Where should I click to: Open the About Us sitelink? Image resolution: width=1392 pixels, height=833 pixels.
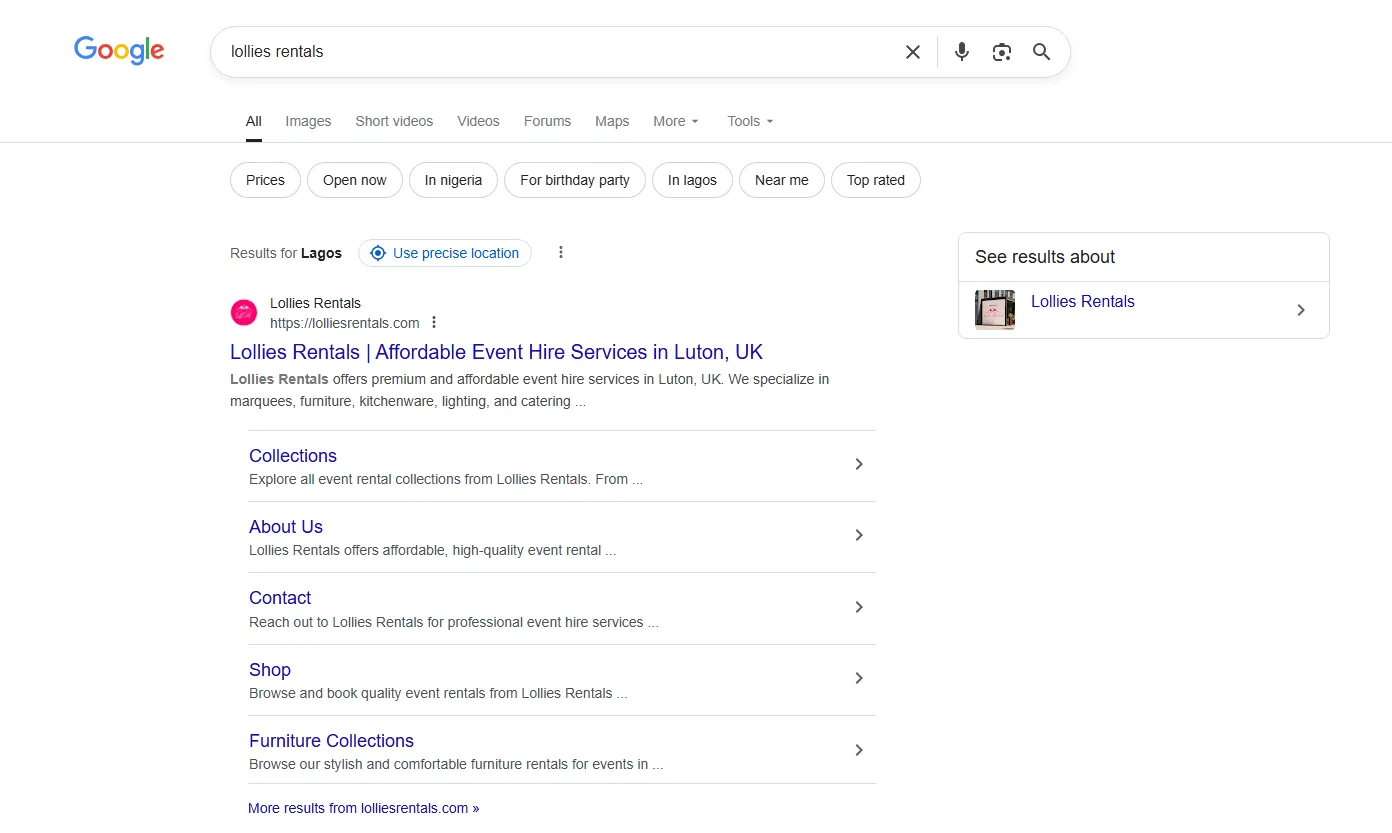click(x=286, y=527)
